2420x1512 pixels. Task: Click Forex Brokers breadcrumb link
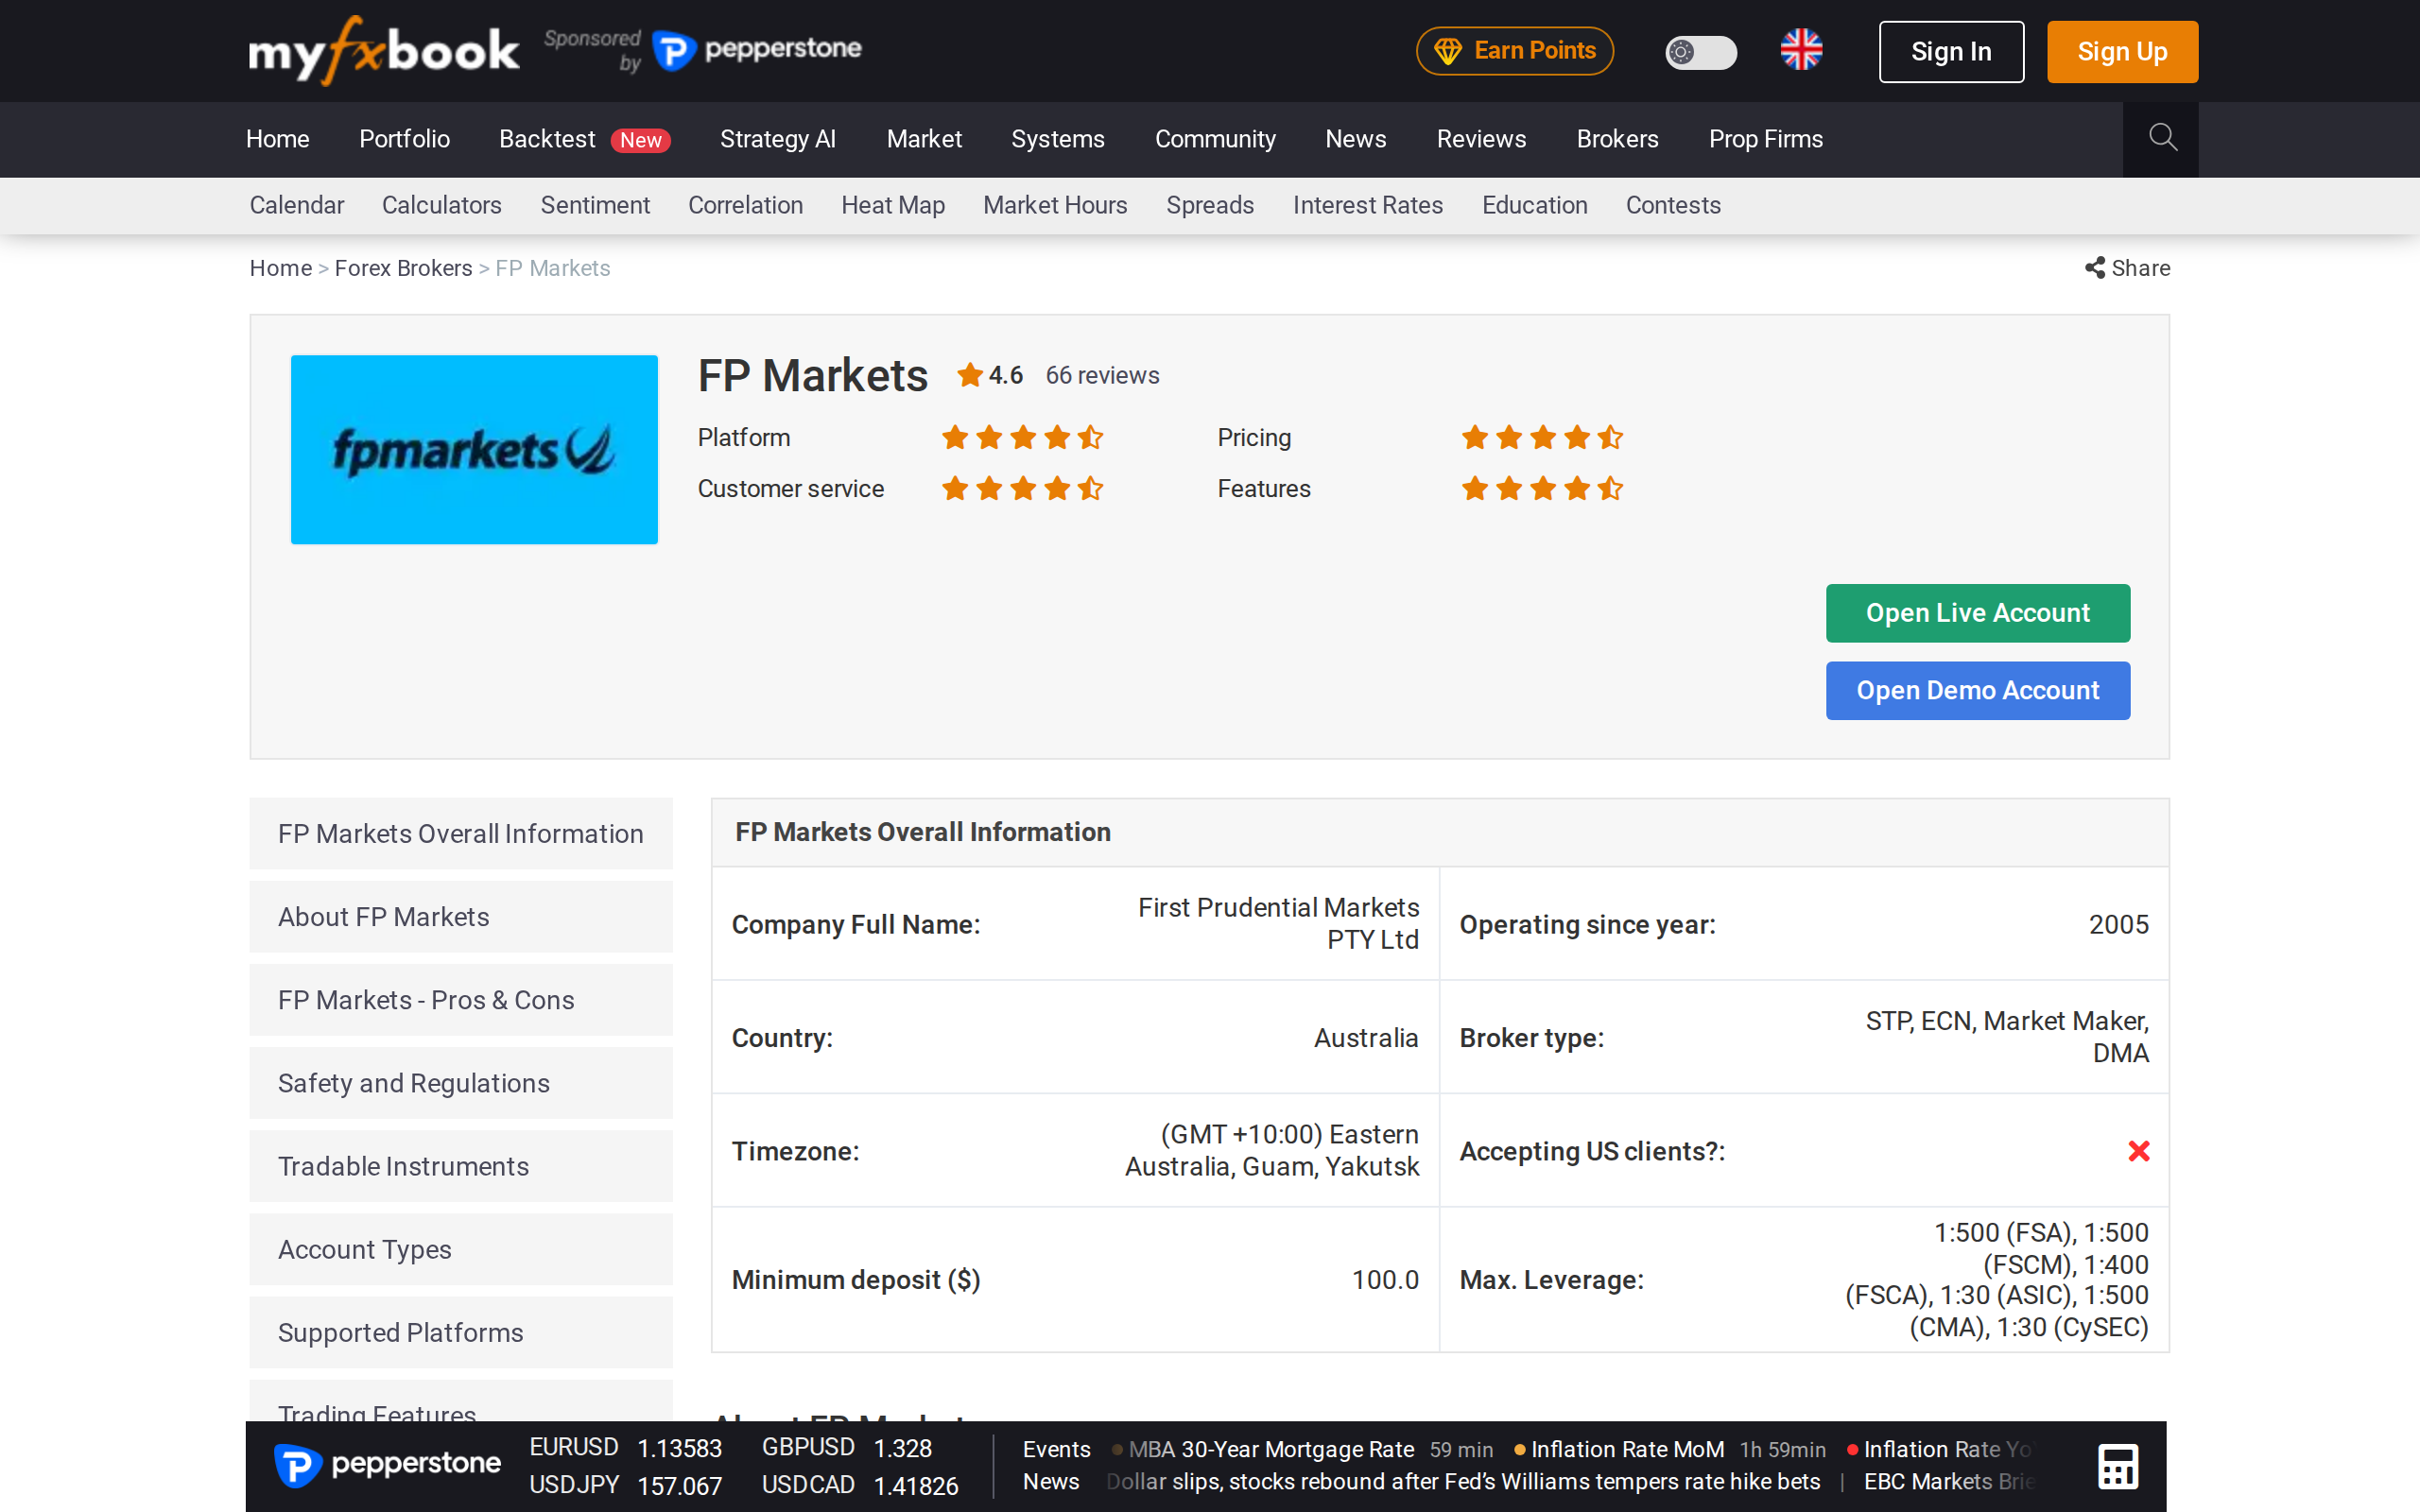coord(403,268)
